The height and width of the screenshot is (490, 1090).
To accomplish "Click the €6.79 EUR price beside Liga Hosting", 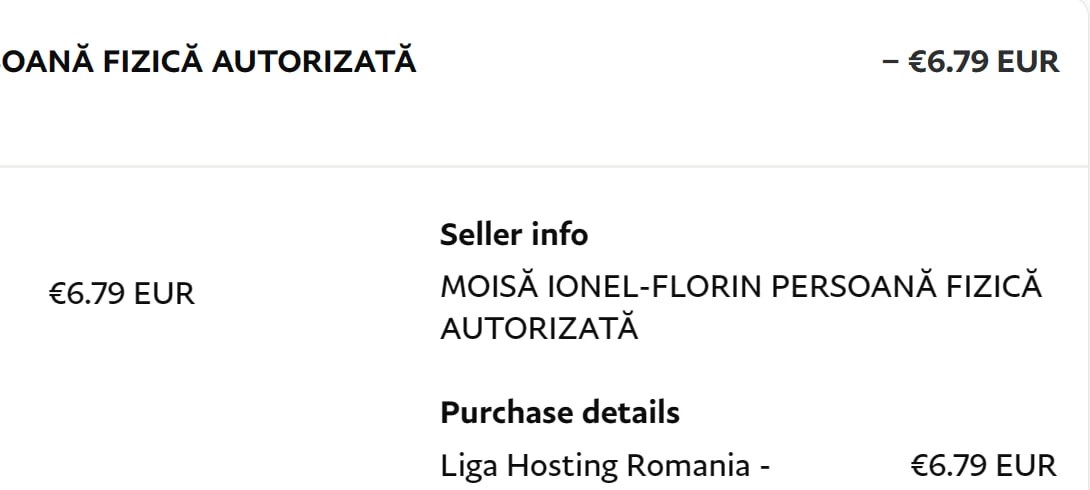I will pyautogui.click(x=984, y=465).
